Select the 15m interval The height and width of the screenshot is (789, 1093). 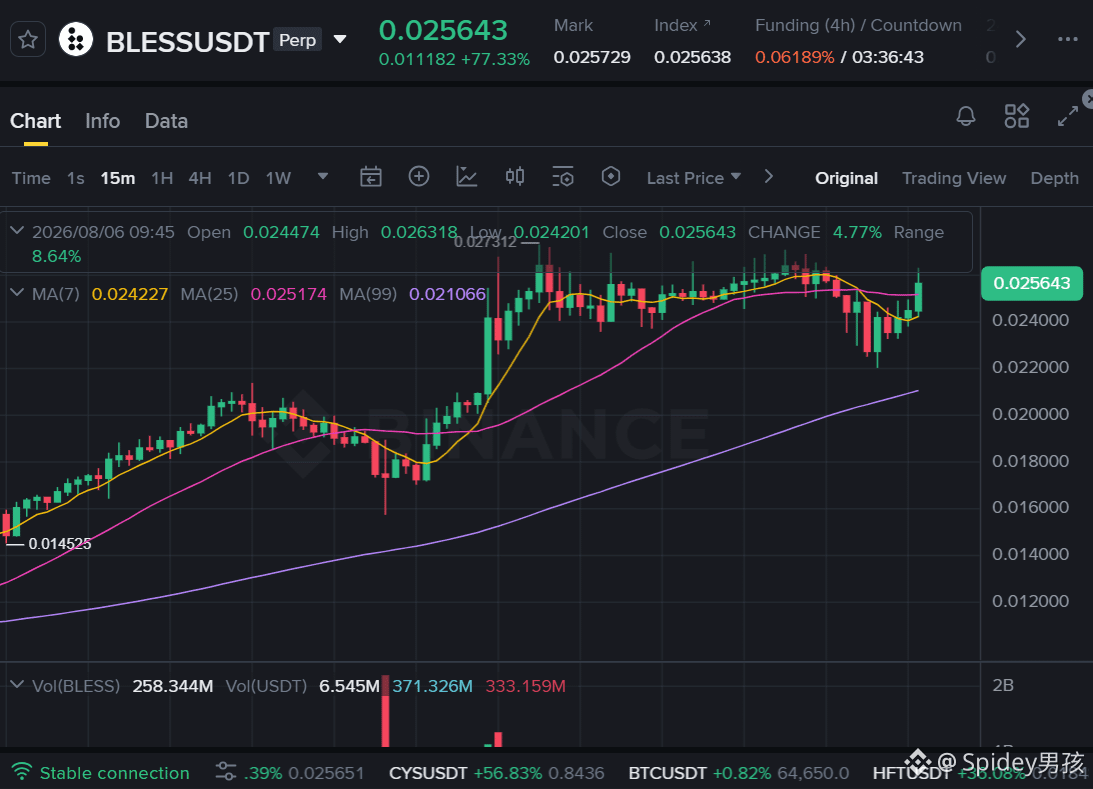tap(118, 178)
